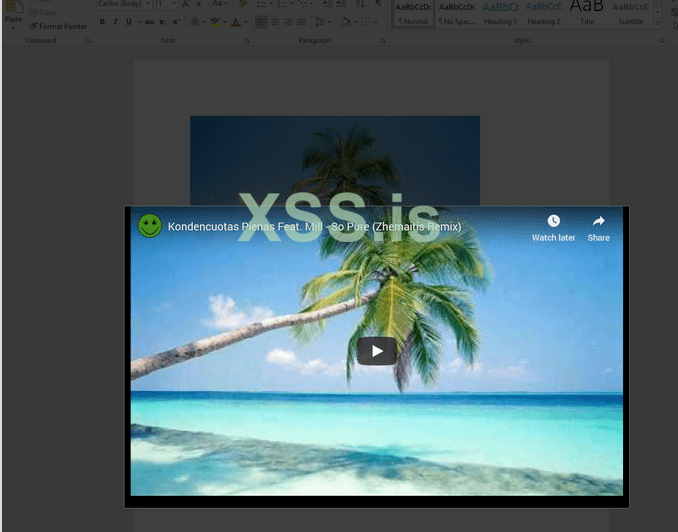This screenshot has height=532, width=678.
Task: Decrease paragraph indent
Action: click(x=328, y=4)
